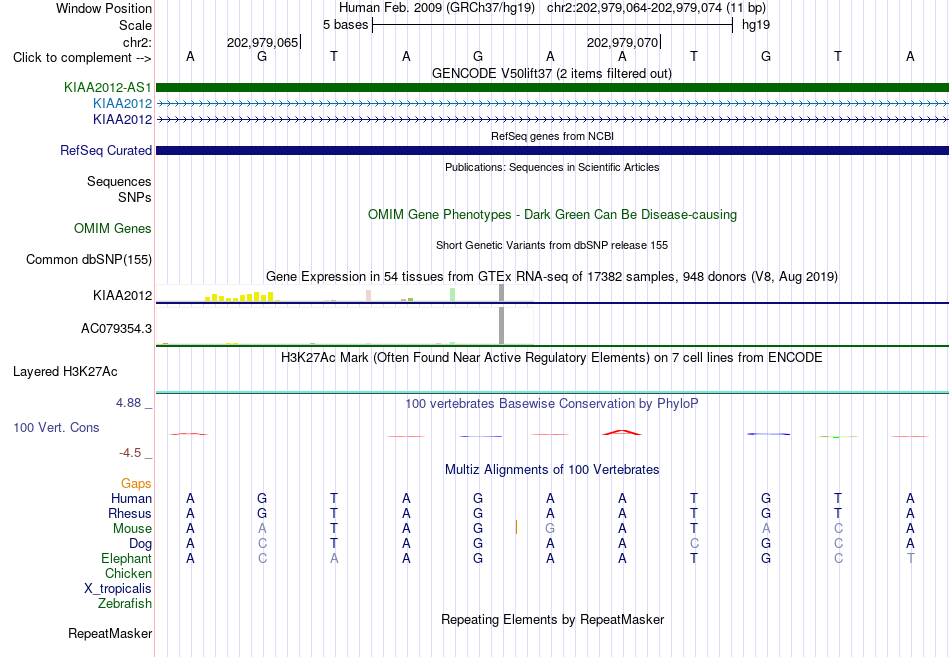The height and width of the screenshot is (657, 950).
Task: Open the GTEx Gene Expression track title
Action: click(552, 276)
